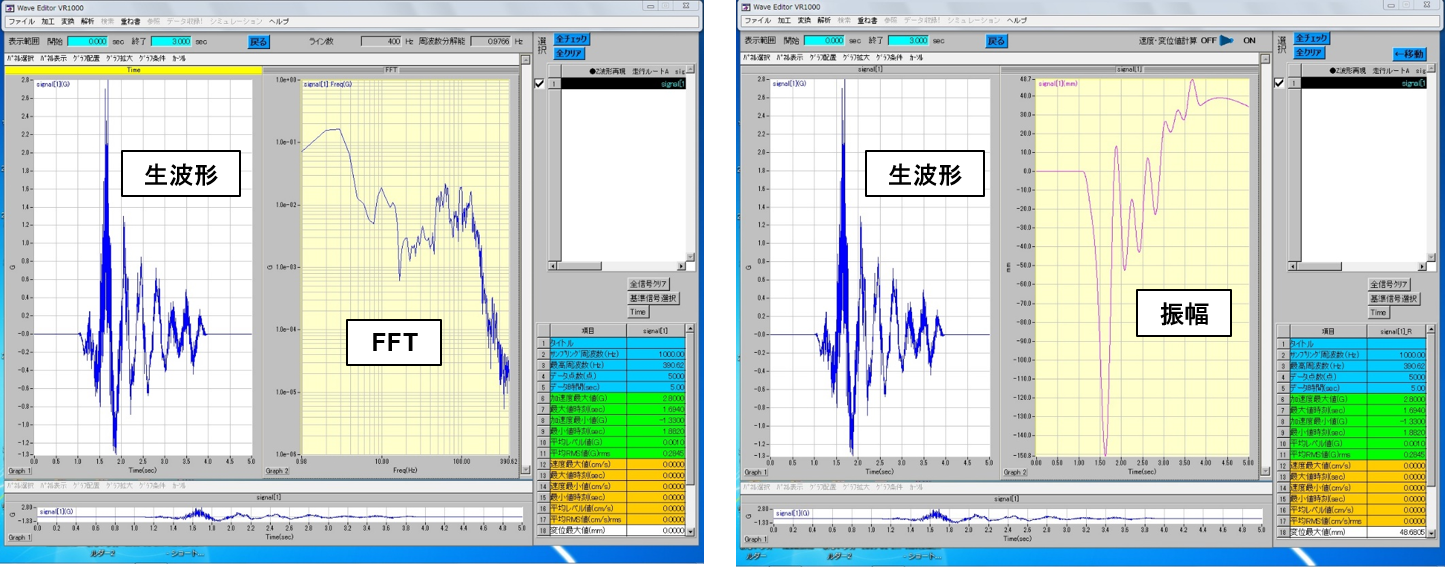Select yellow Time graph header in left window
1445x567 pixels.
[133, 70]
